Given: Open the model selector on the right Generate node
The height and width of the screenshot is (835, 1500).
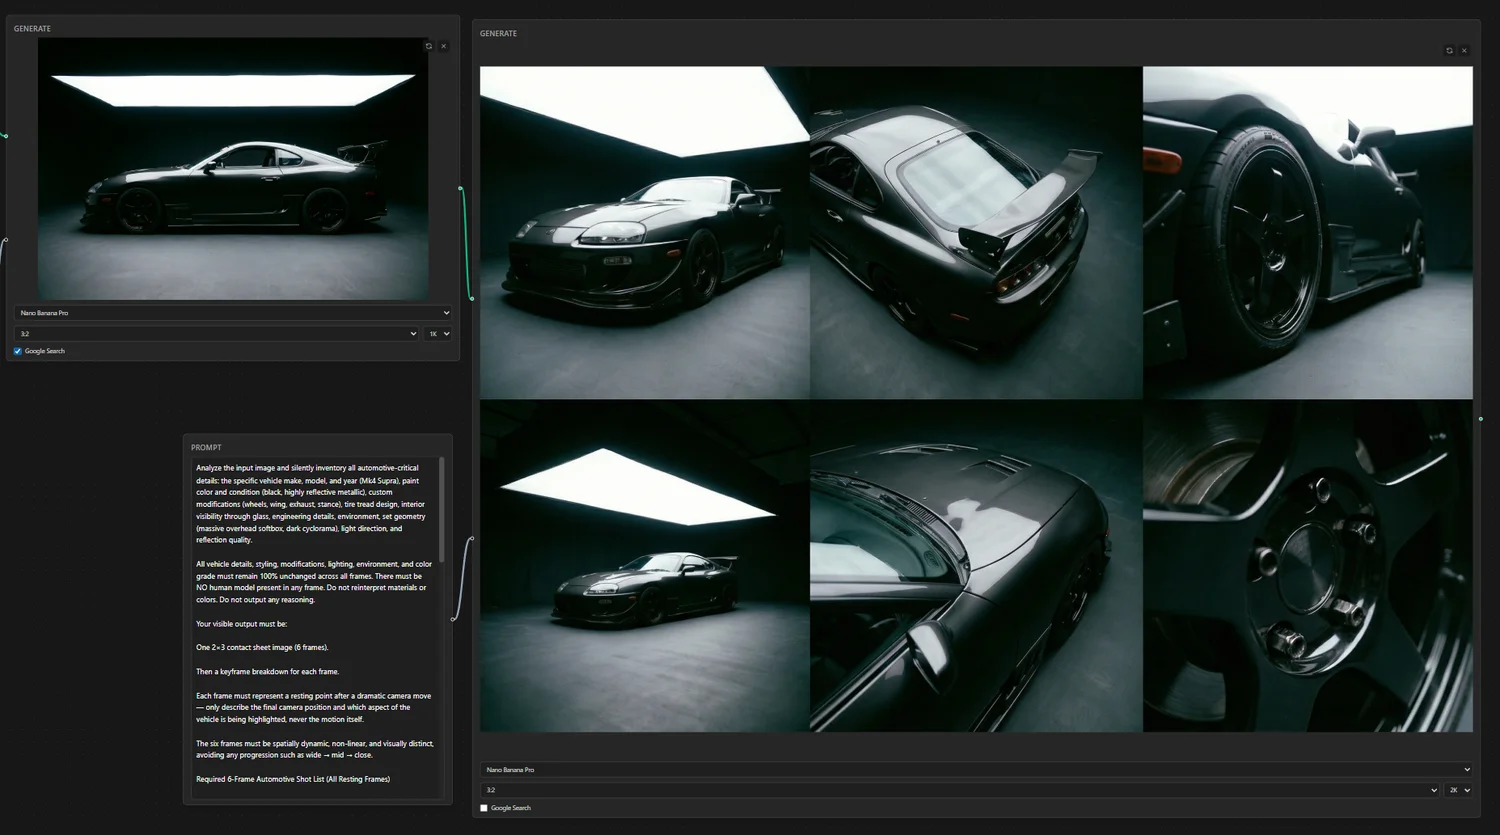Looking at the screenshot, I should [975, 769].
